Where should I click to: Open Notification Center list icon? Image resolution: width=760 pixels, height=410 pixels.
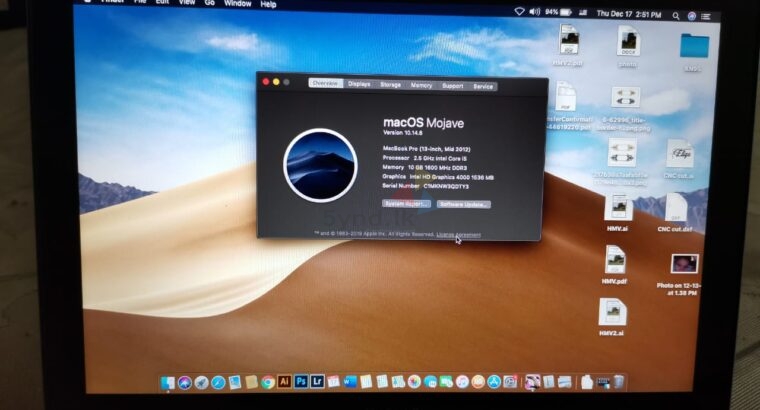point(706,16)
